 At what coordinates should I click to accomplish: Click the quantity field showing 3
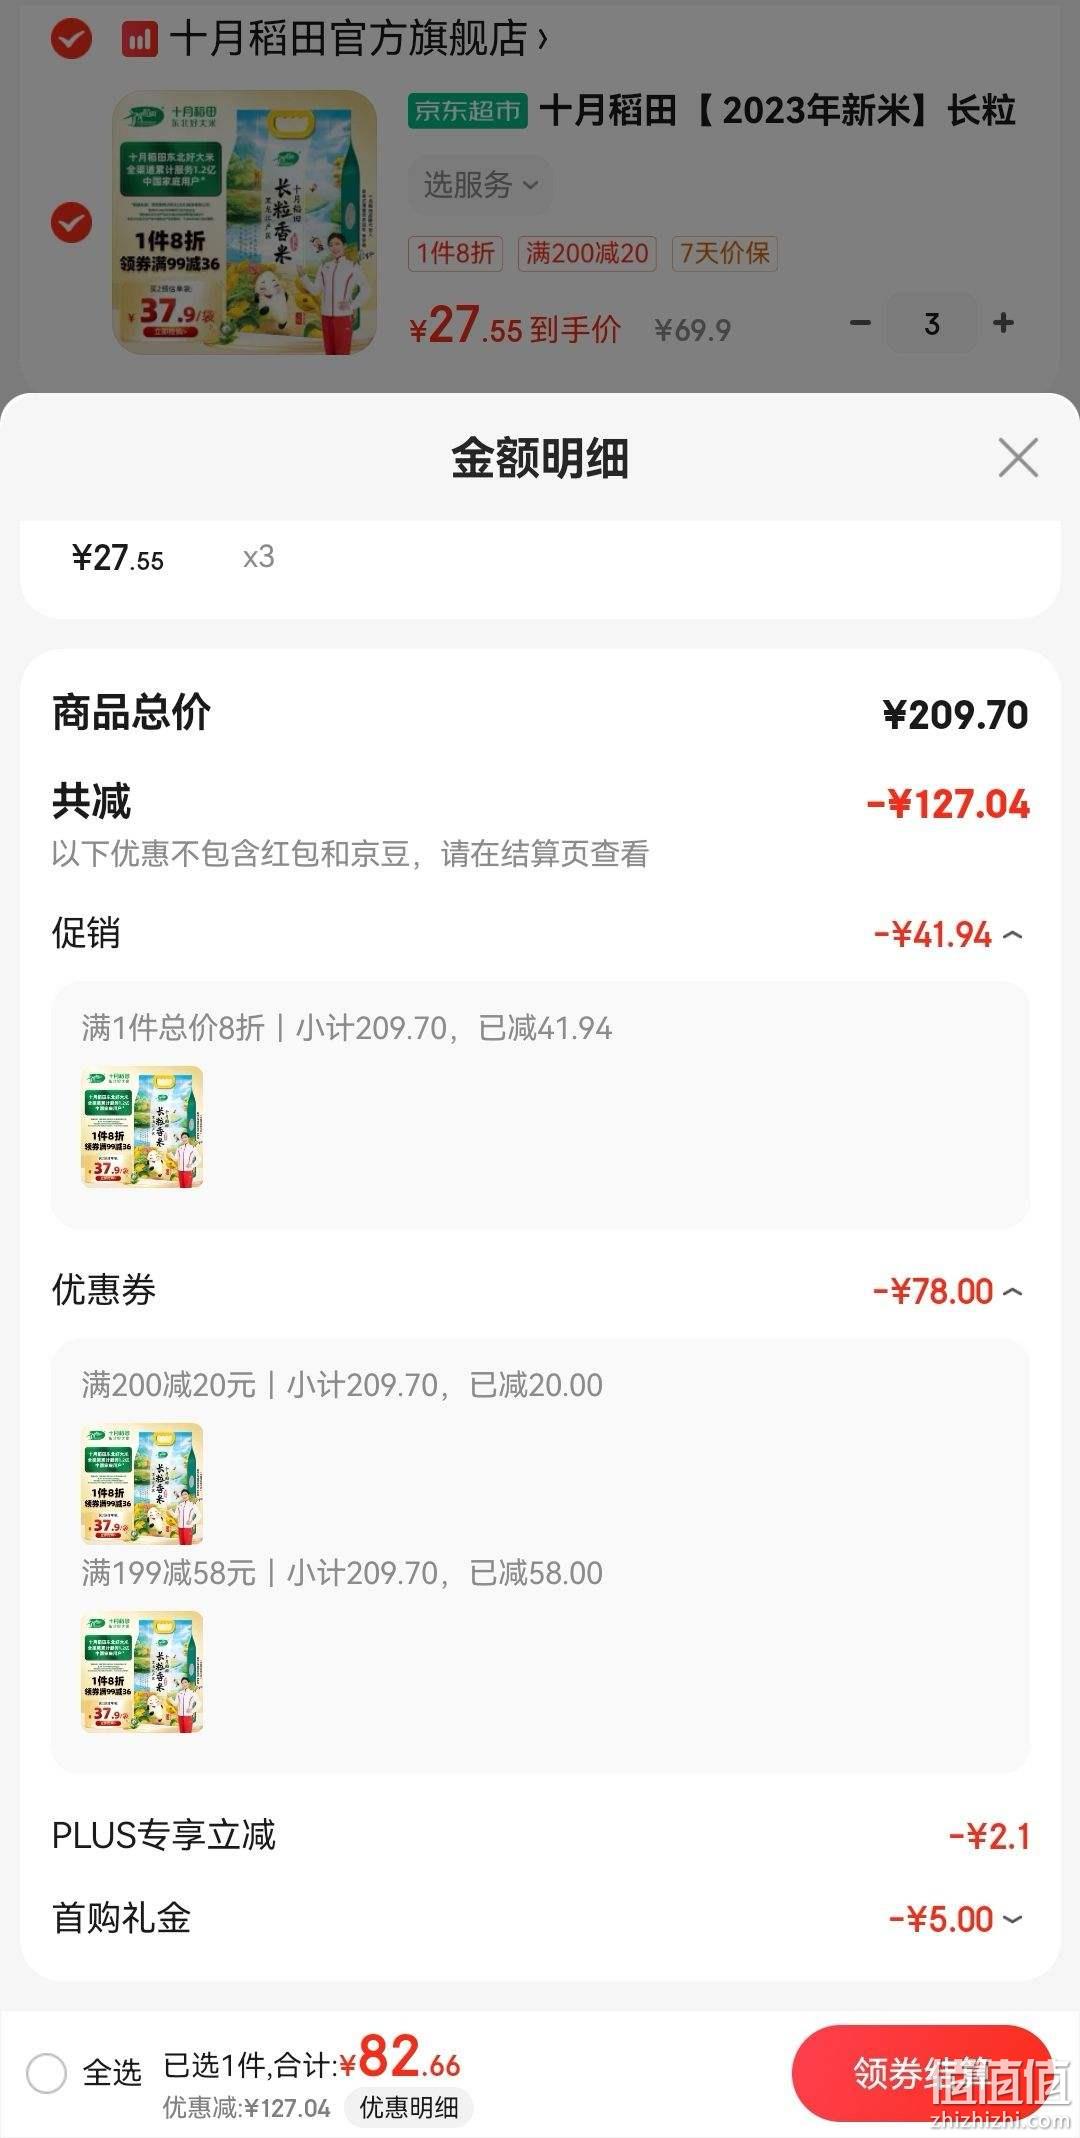(x=932, y=323)
